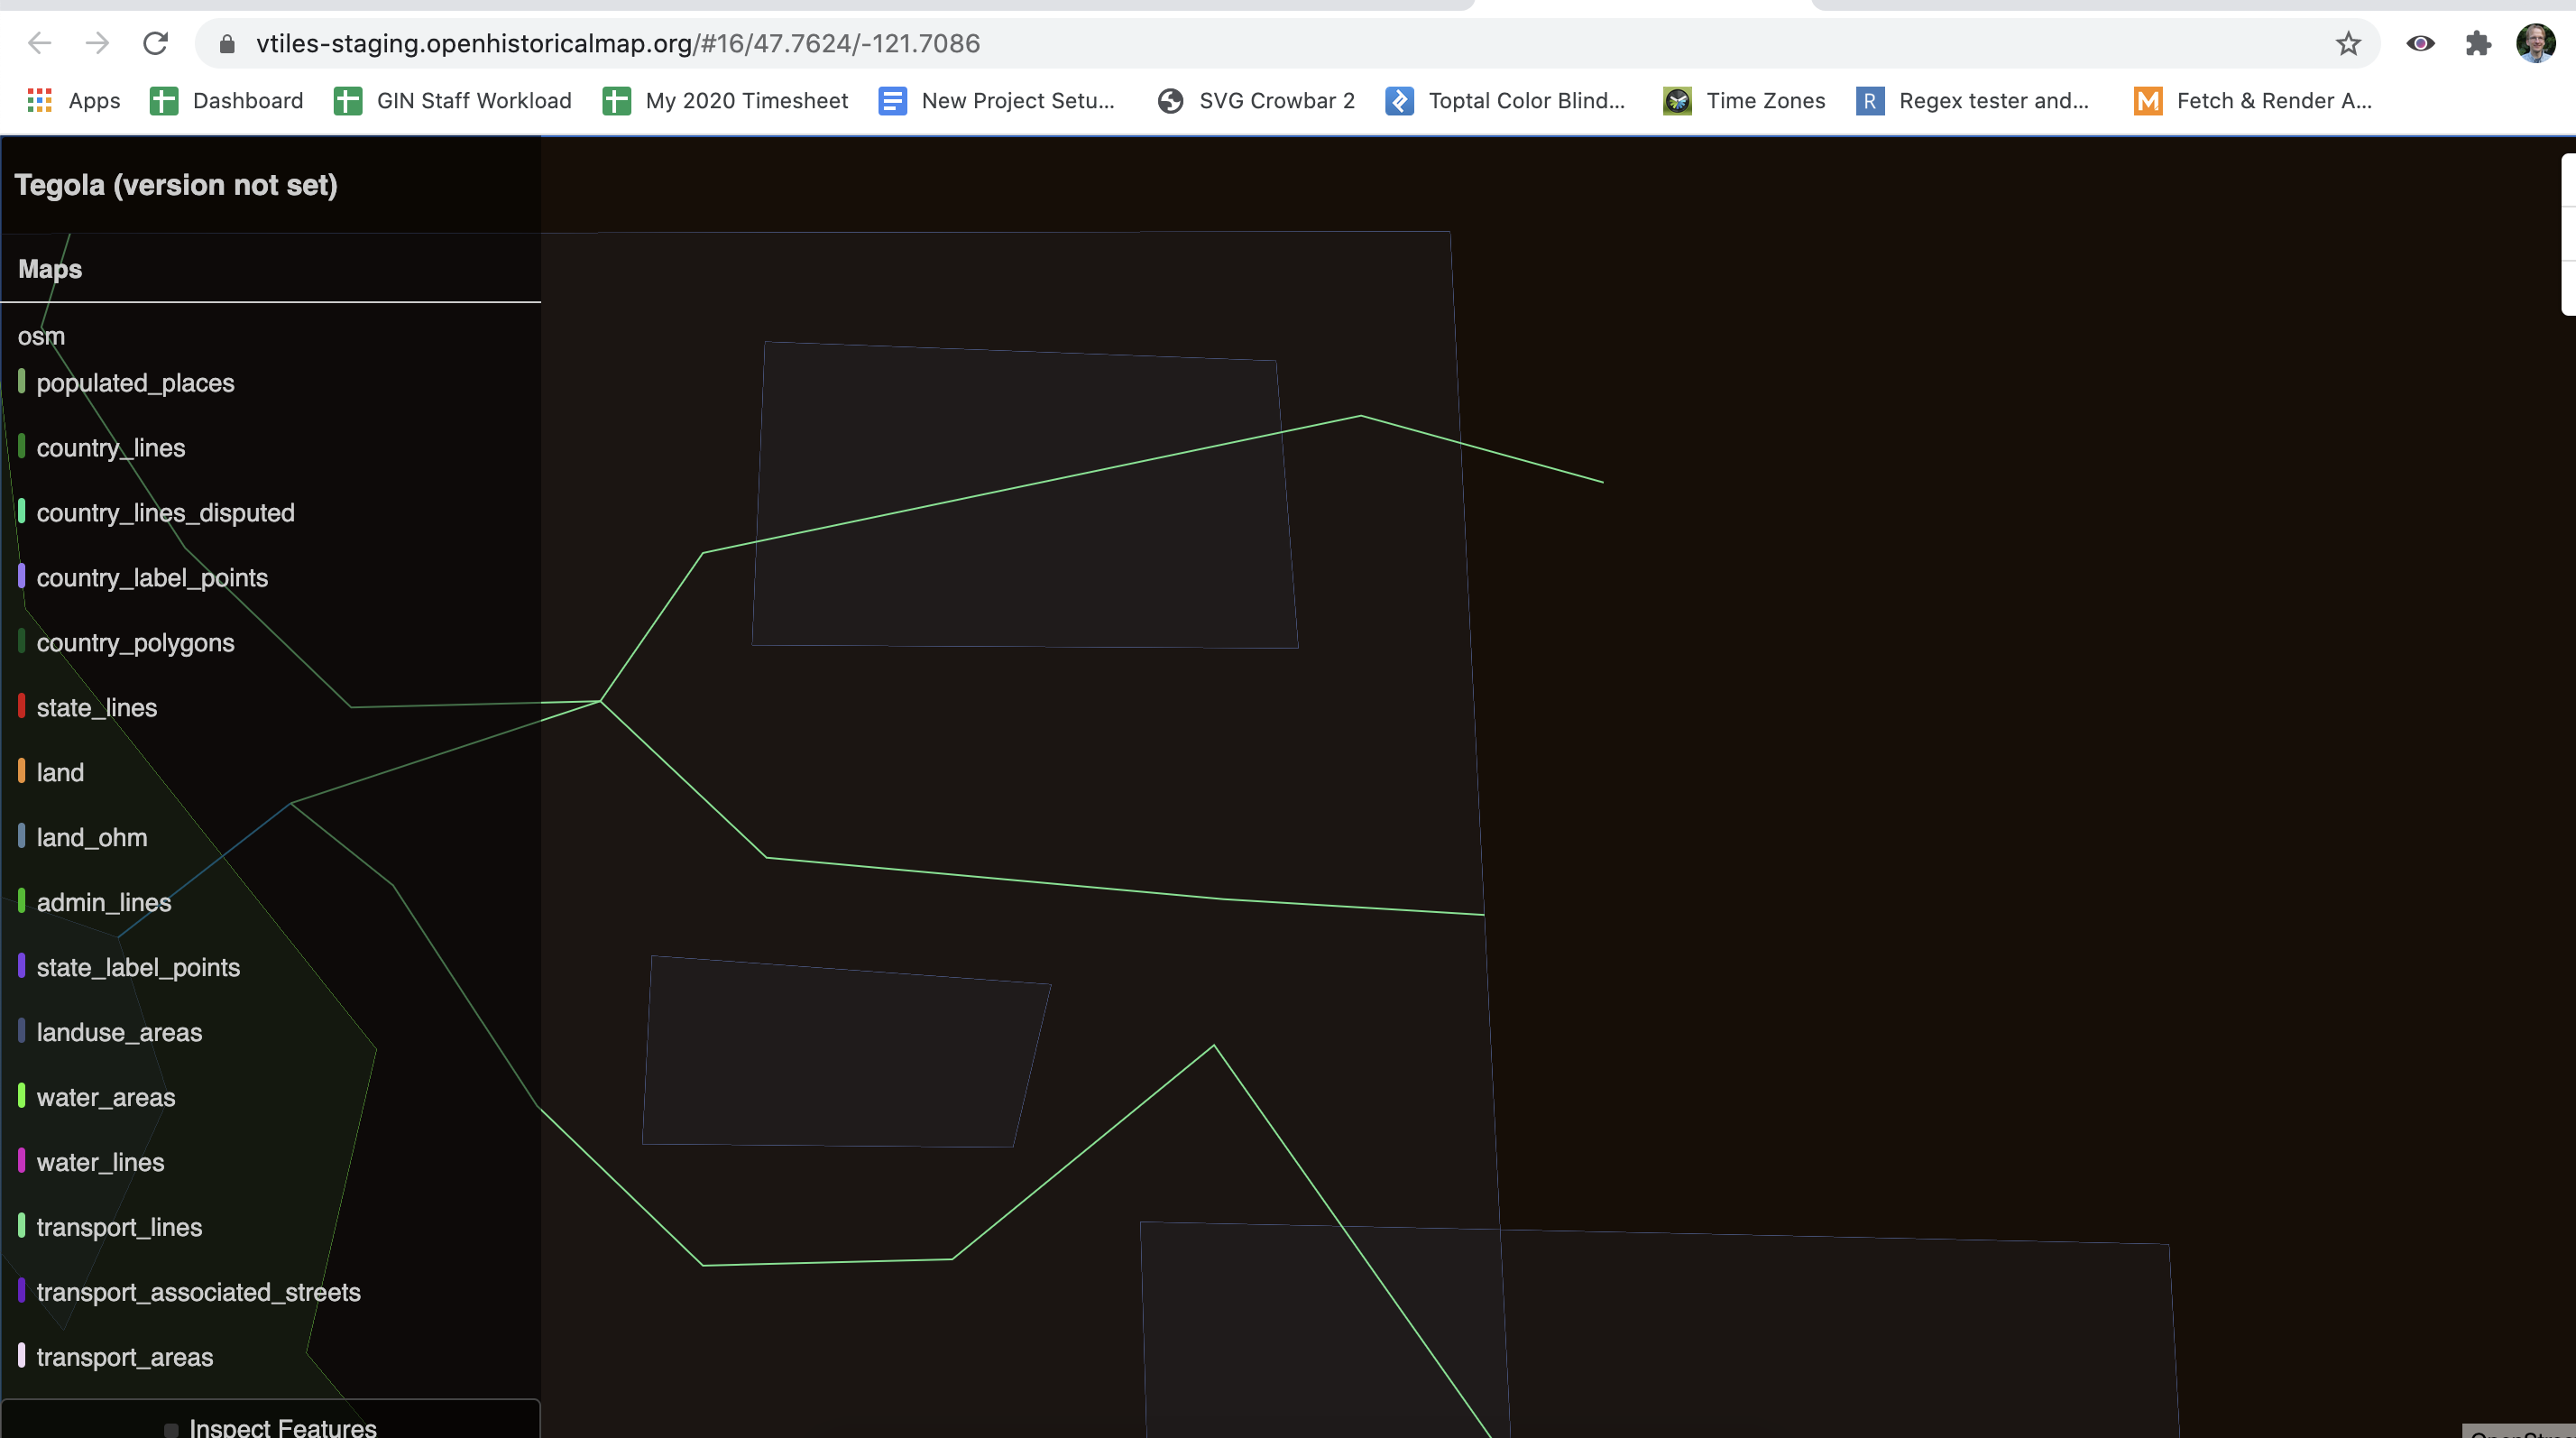Toggle the Inspect Features checkbox
2576x1438 pixels.
[x=171, y=1430]
